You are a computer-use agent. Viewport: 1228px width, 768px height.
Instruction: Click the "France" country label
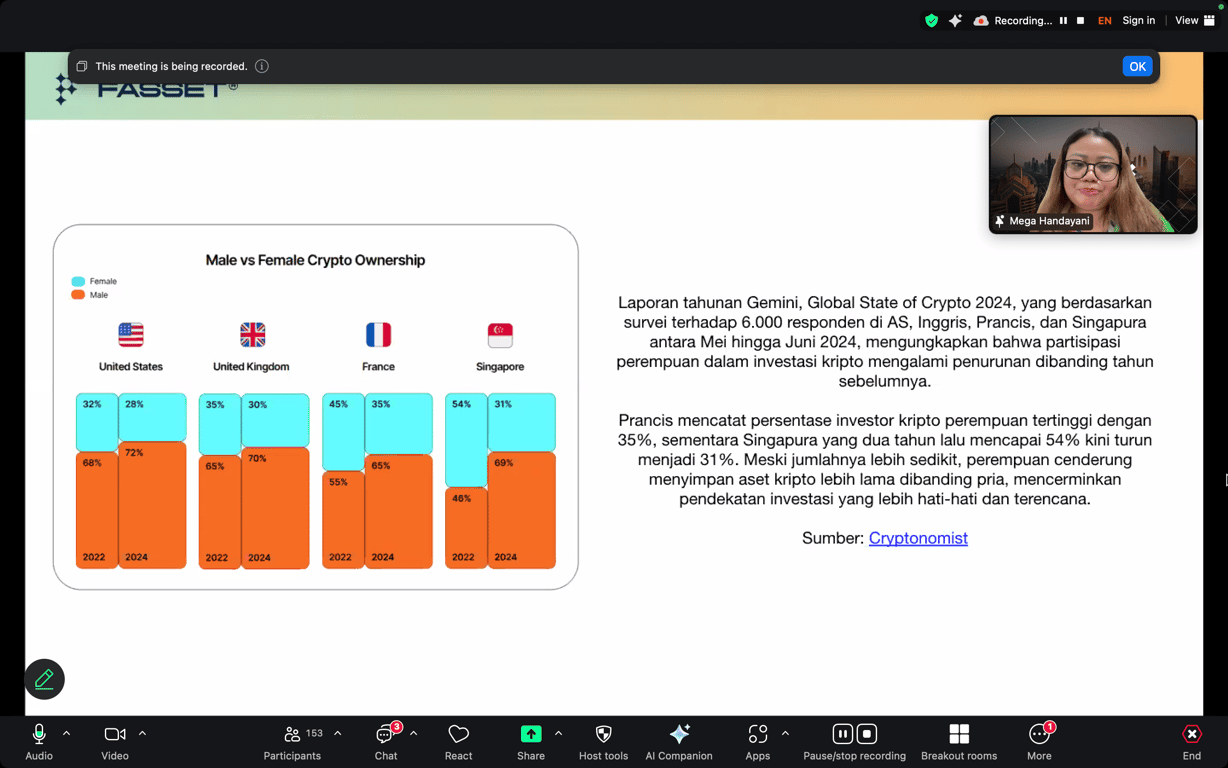(x=378, y=367)
